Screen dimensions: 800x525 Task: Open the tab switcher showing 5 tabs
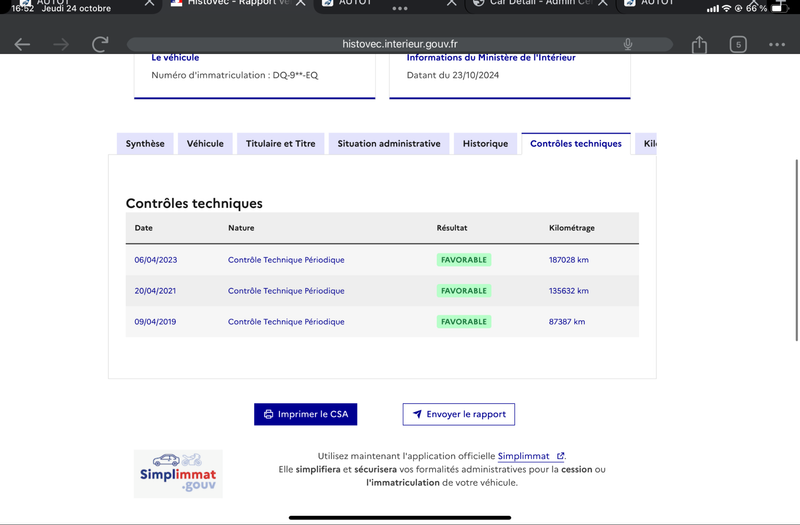738,44
